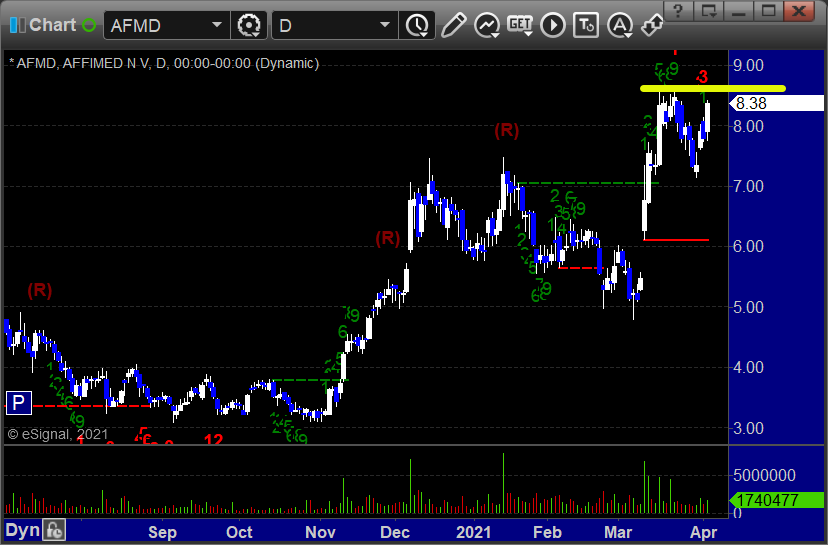Click the 5000000 volume axis label

coord(764,475)
